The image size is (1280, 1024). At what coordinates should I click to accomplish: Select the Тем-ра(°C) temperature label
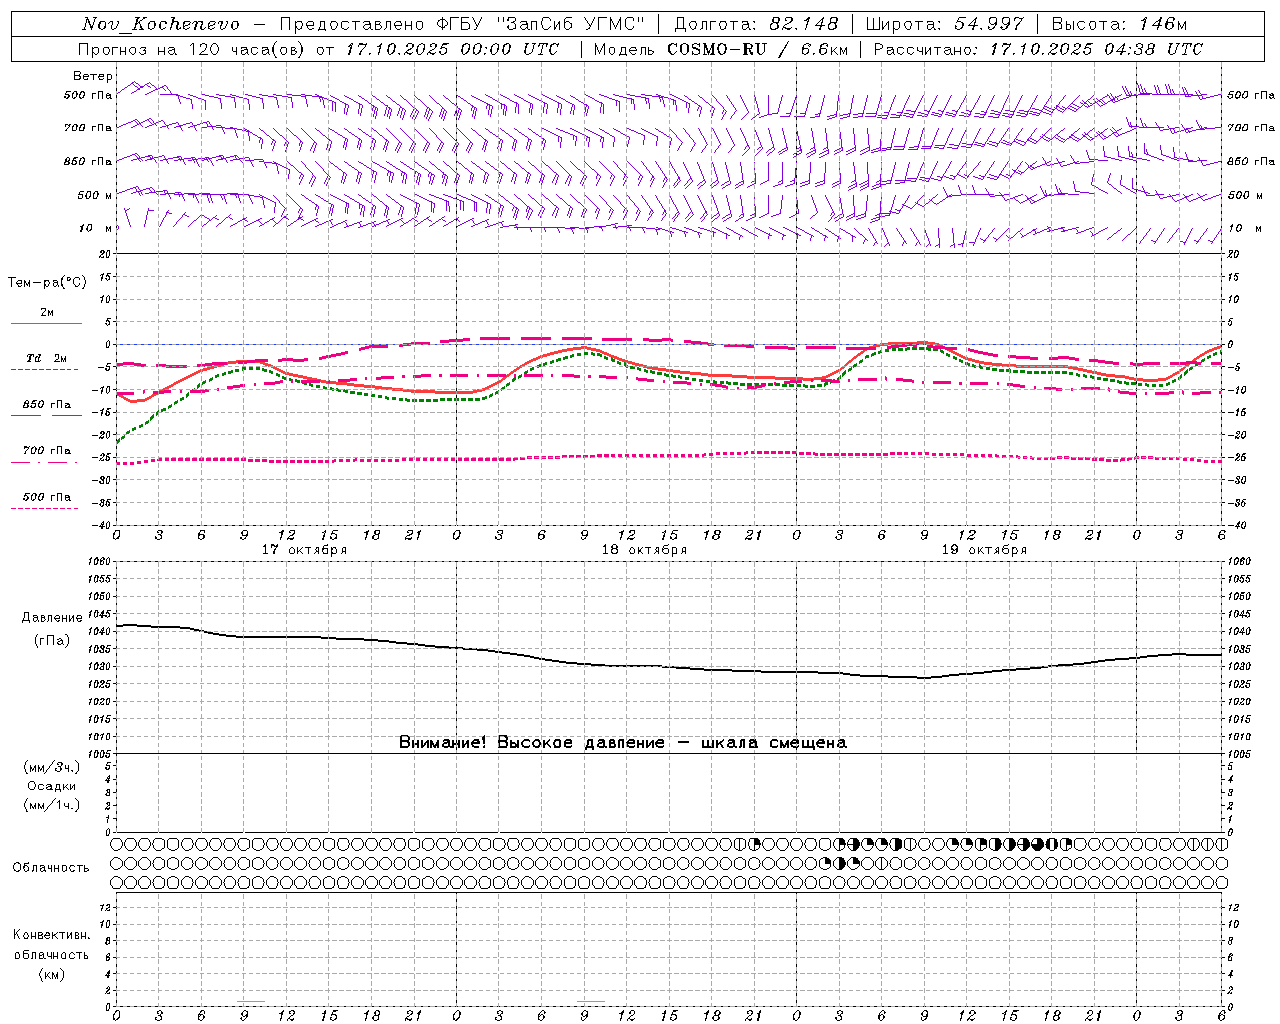tap(47, 283)
